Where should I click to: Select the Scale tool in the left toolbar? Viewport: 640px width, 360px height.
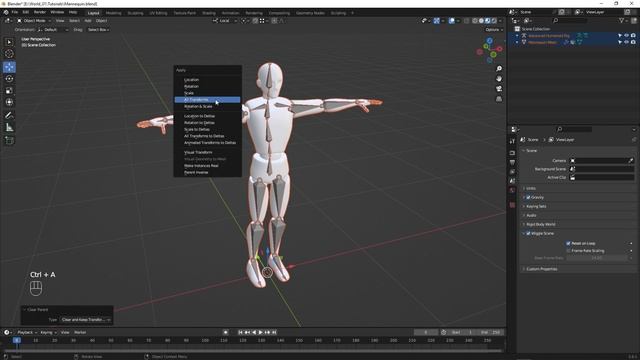(9, 91)
